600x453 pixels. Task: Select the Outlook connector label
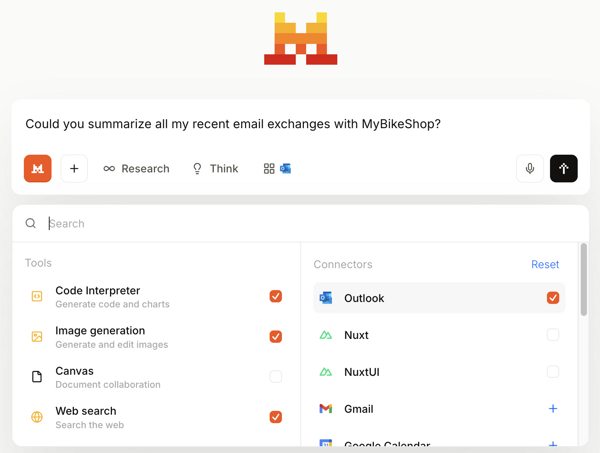[364, 298]
